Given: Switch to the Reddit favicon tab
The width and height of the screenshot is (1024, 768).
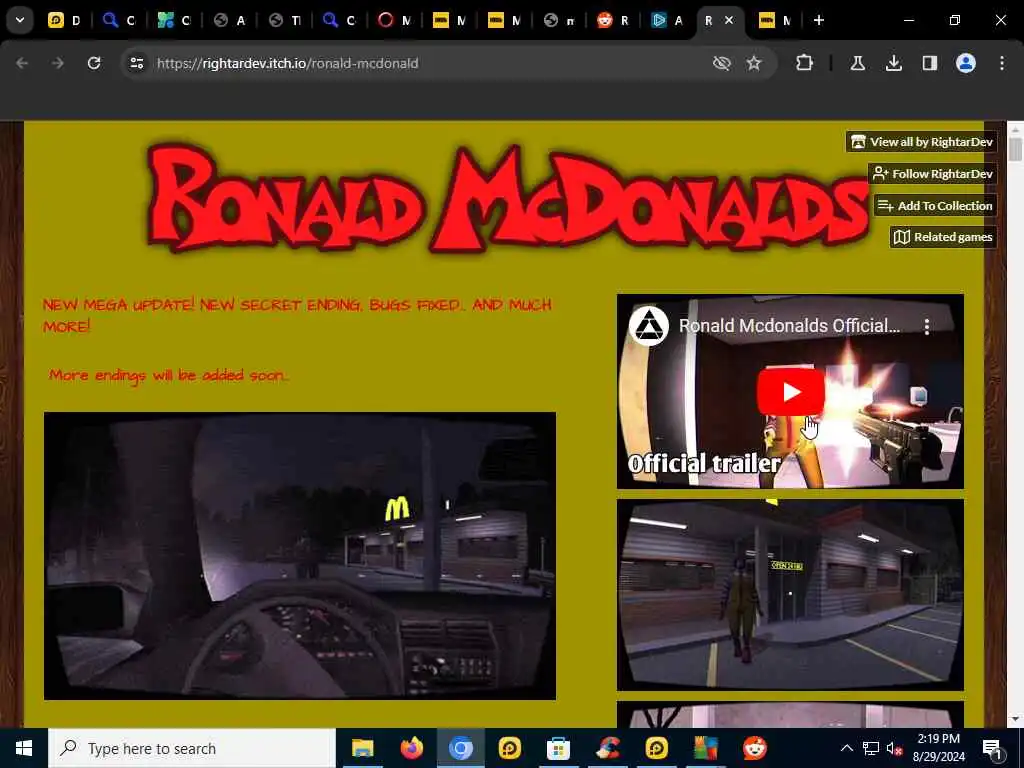Looking at the screenshot, I should pyautogui.click(x=614, y=20).
